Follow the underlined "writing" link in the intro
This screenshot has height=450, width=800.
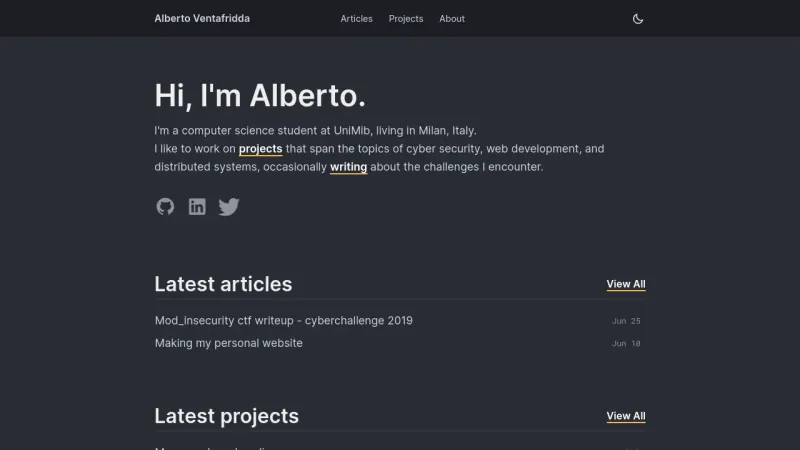pyautogui.click(x=348, y=167)
